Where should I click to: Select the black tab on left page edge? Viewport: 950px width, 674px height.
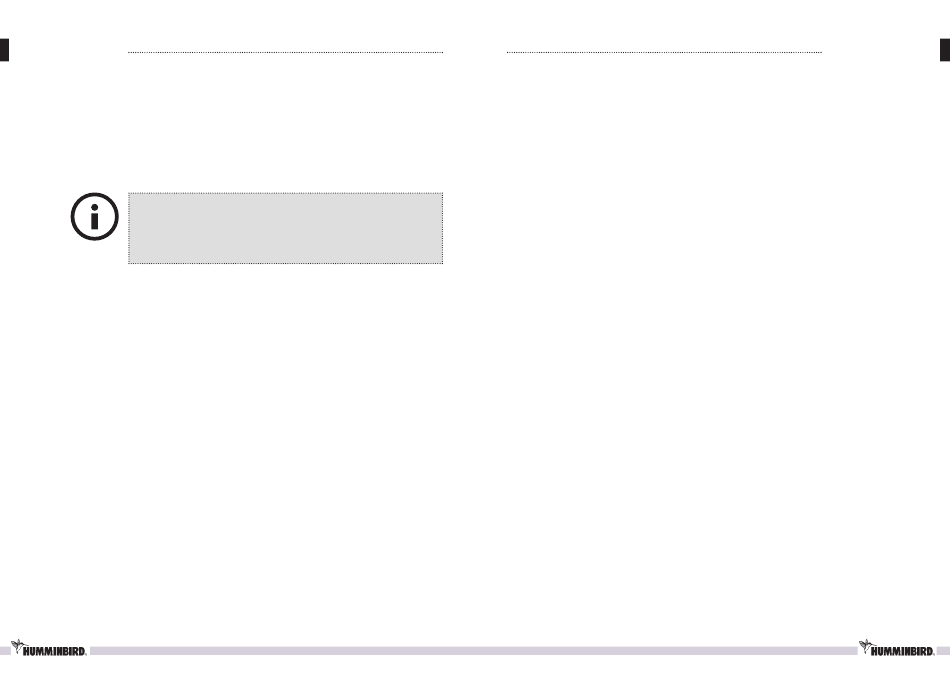4,50
